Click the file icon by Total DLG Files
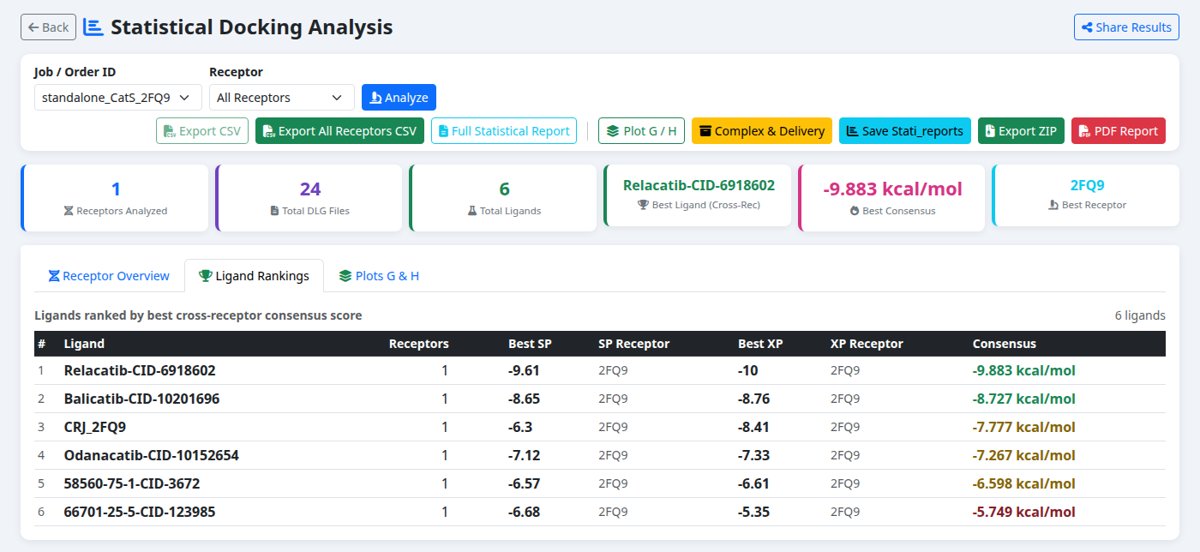Screen dimensions: 1200x552 tap(274, 211)
